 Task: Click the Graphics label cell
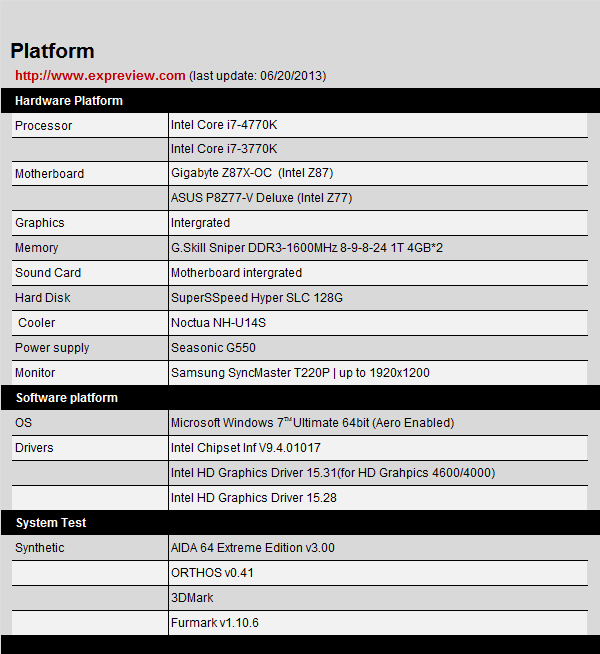(x=90, y=223)
